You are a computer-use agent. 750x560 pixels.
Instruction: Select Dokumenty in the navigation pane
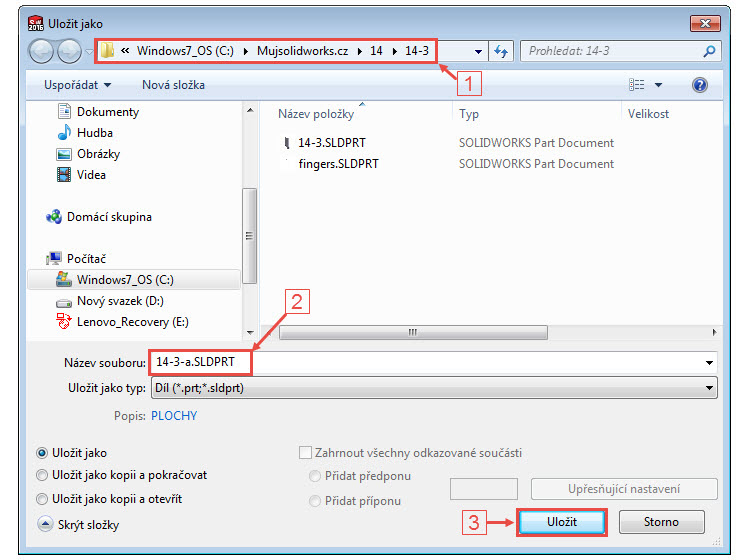(108, 111)
